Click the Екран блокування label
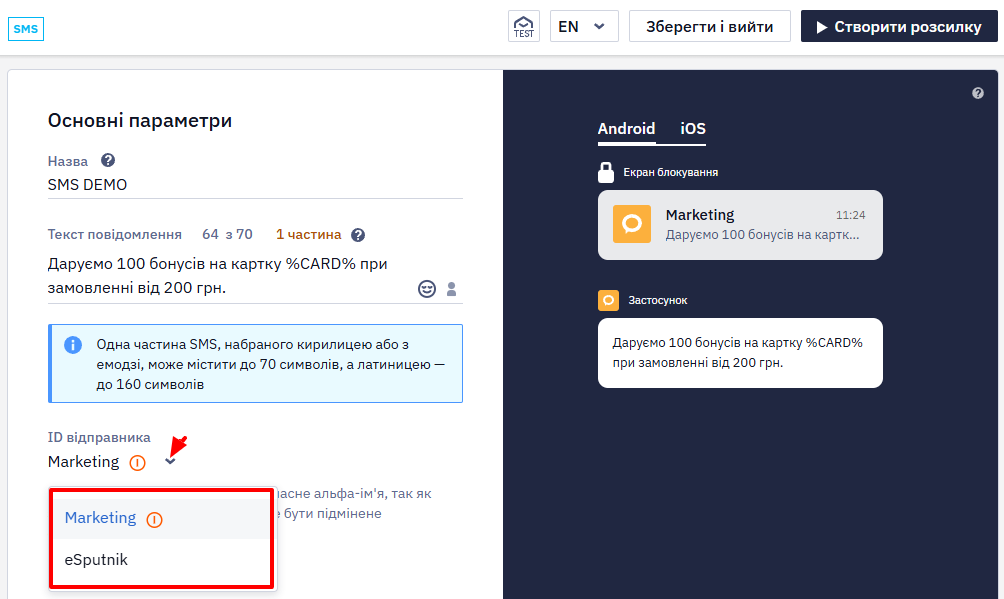The image size is (1004, 599). tap(670, 172)
